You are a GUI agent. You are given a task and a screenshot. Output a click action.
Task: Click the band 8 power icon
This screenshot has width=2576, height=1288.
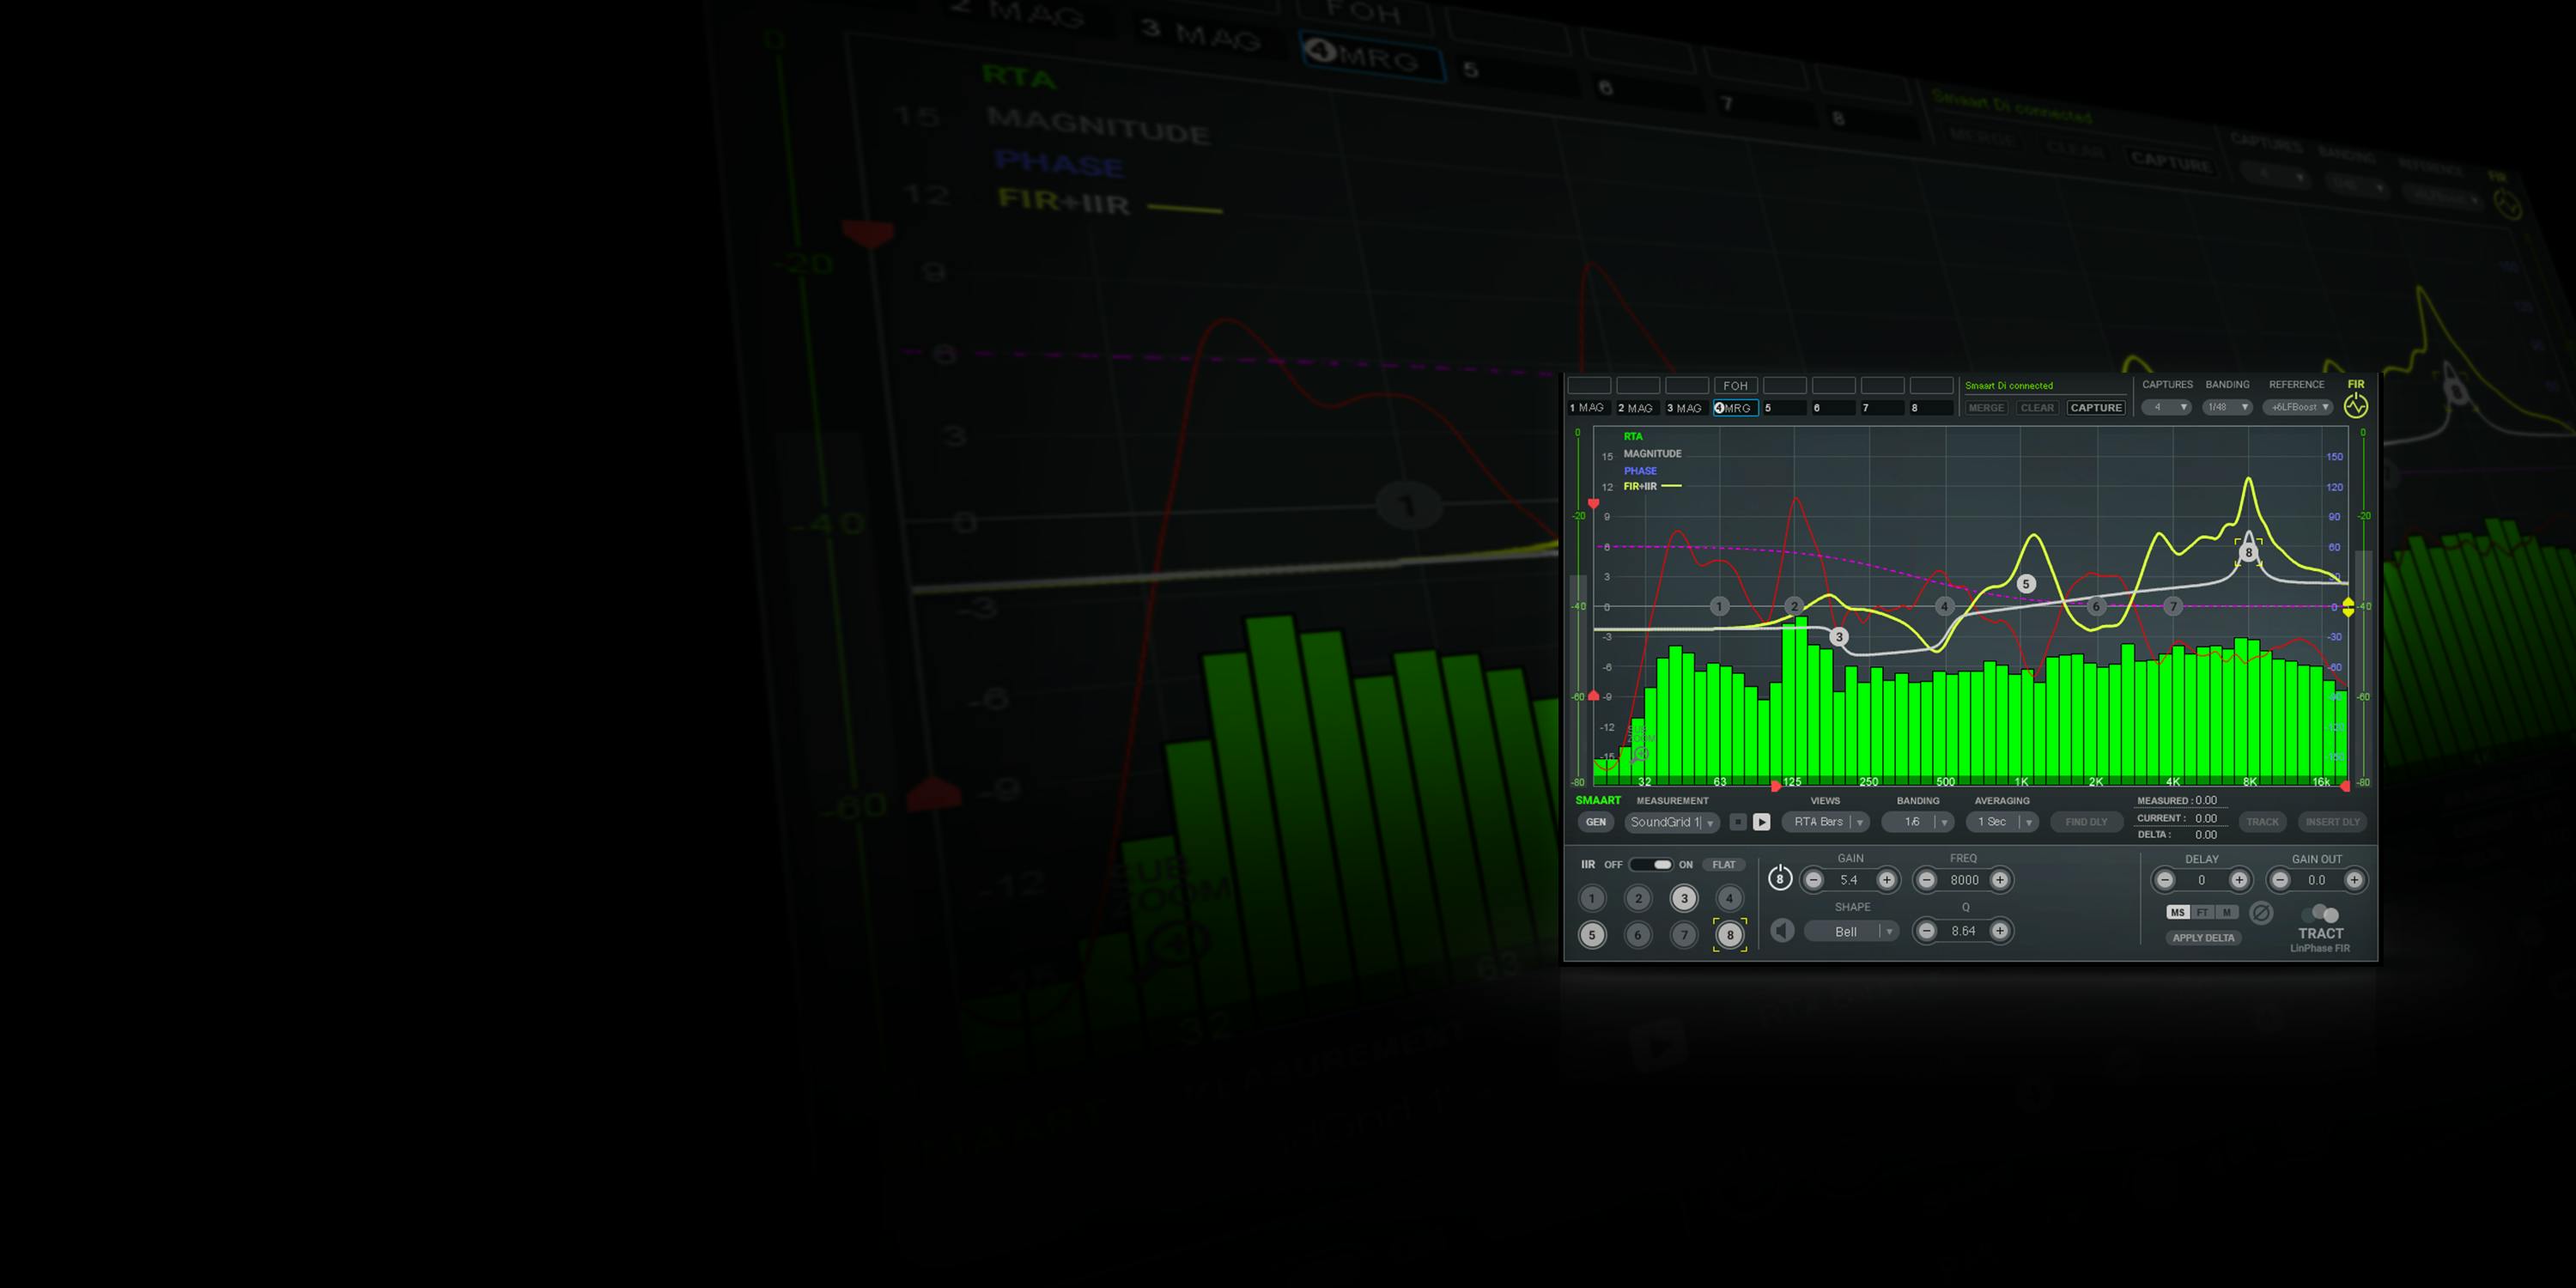coord(1779,879)
